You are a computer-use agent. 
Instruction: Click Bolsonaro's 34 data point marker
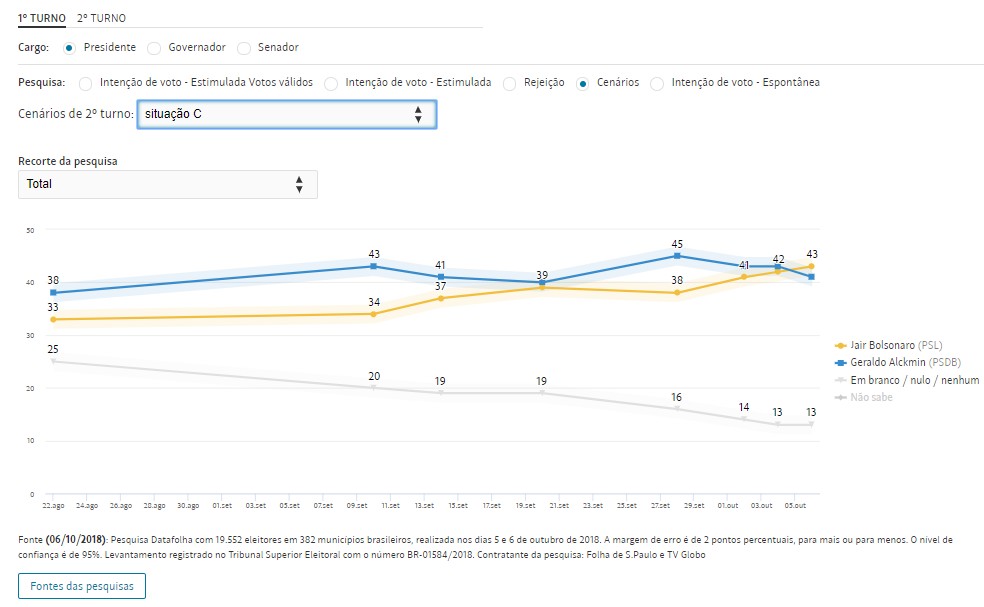(373, 314)
